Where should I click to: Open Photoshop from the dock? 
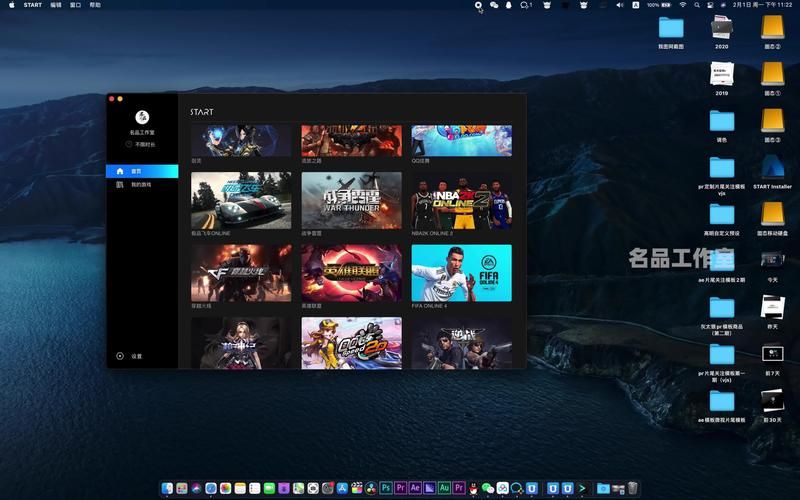pyautogui.click(x=385, y=488)
